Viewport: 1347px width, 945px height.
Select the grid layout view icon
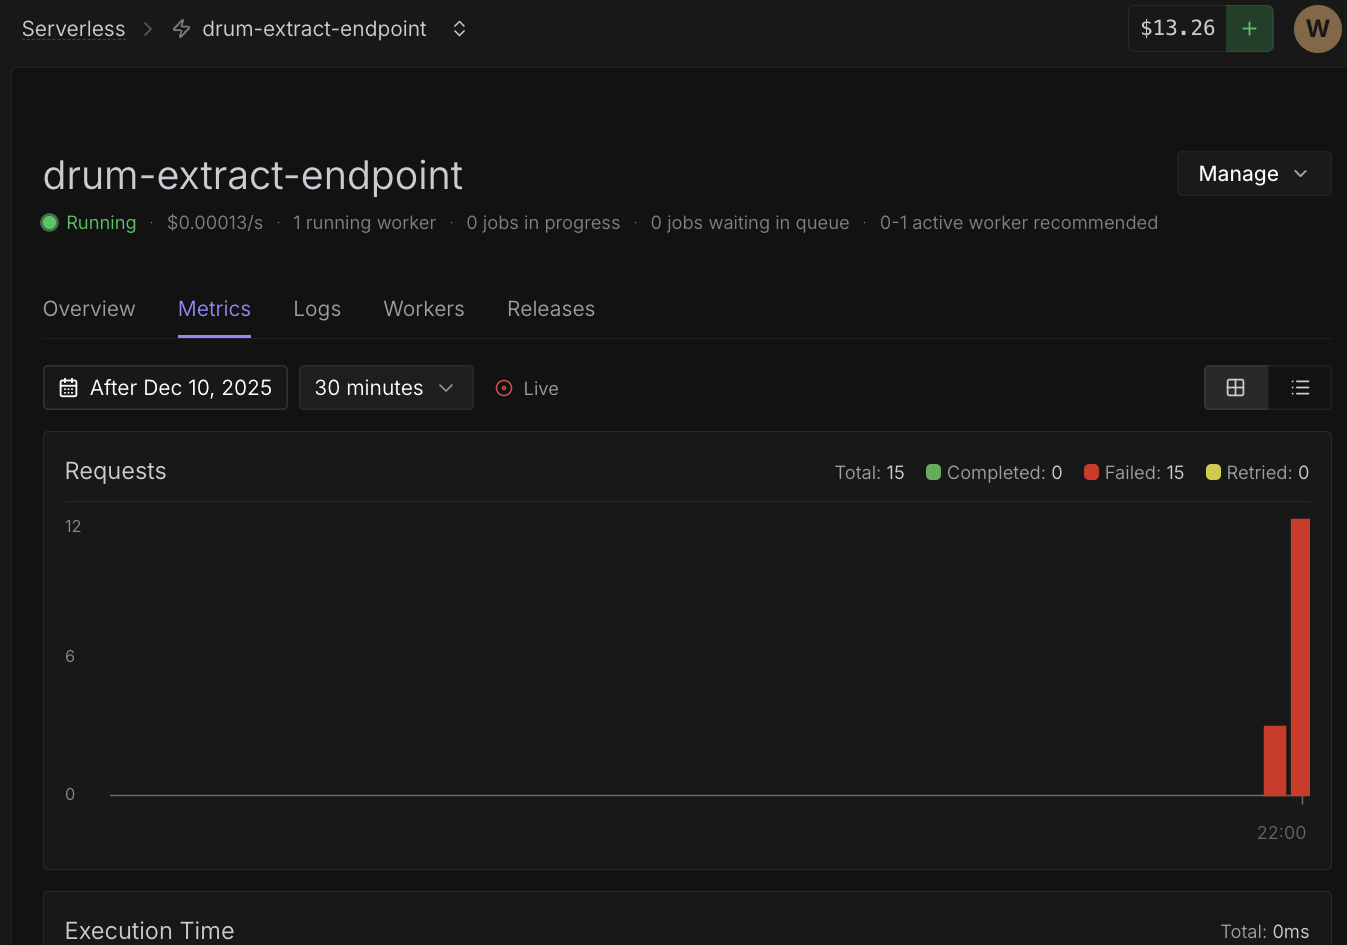1236,387
